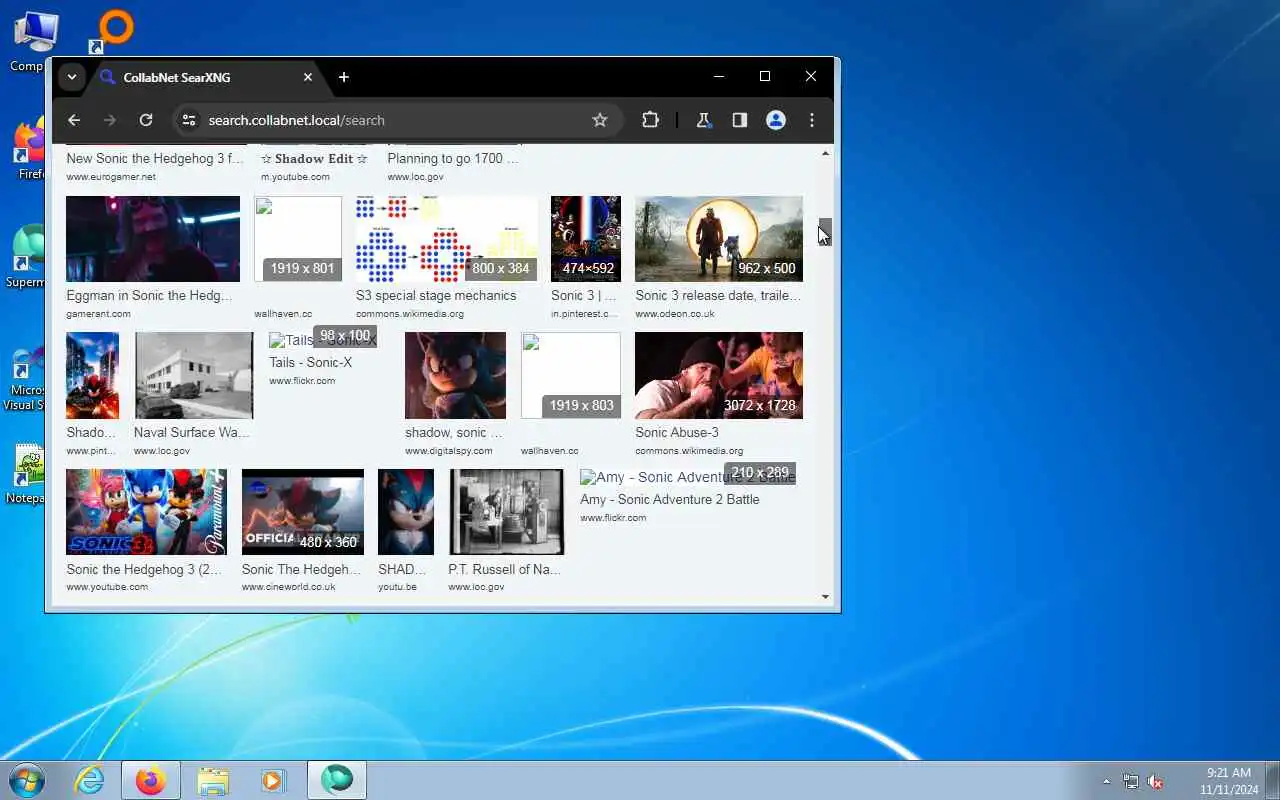Close the CollabNet SearXNG tab

tap(308, 77)
